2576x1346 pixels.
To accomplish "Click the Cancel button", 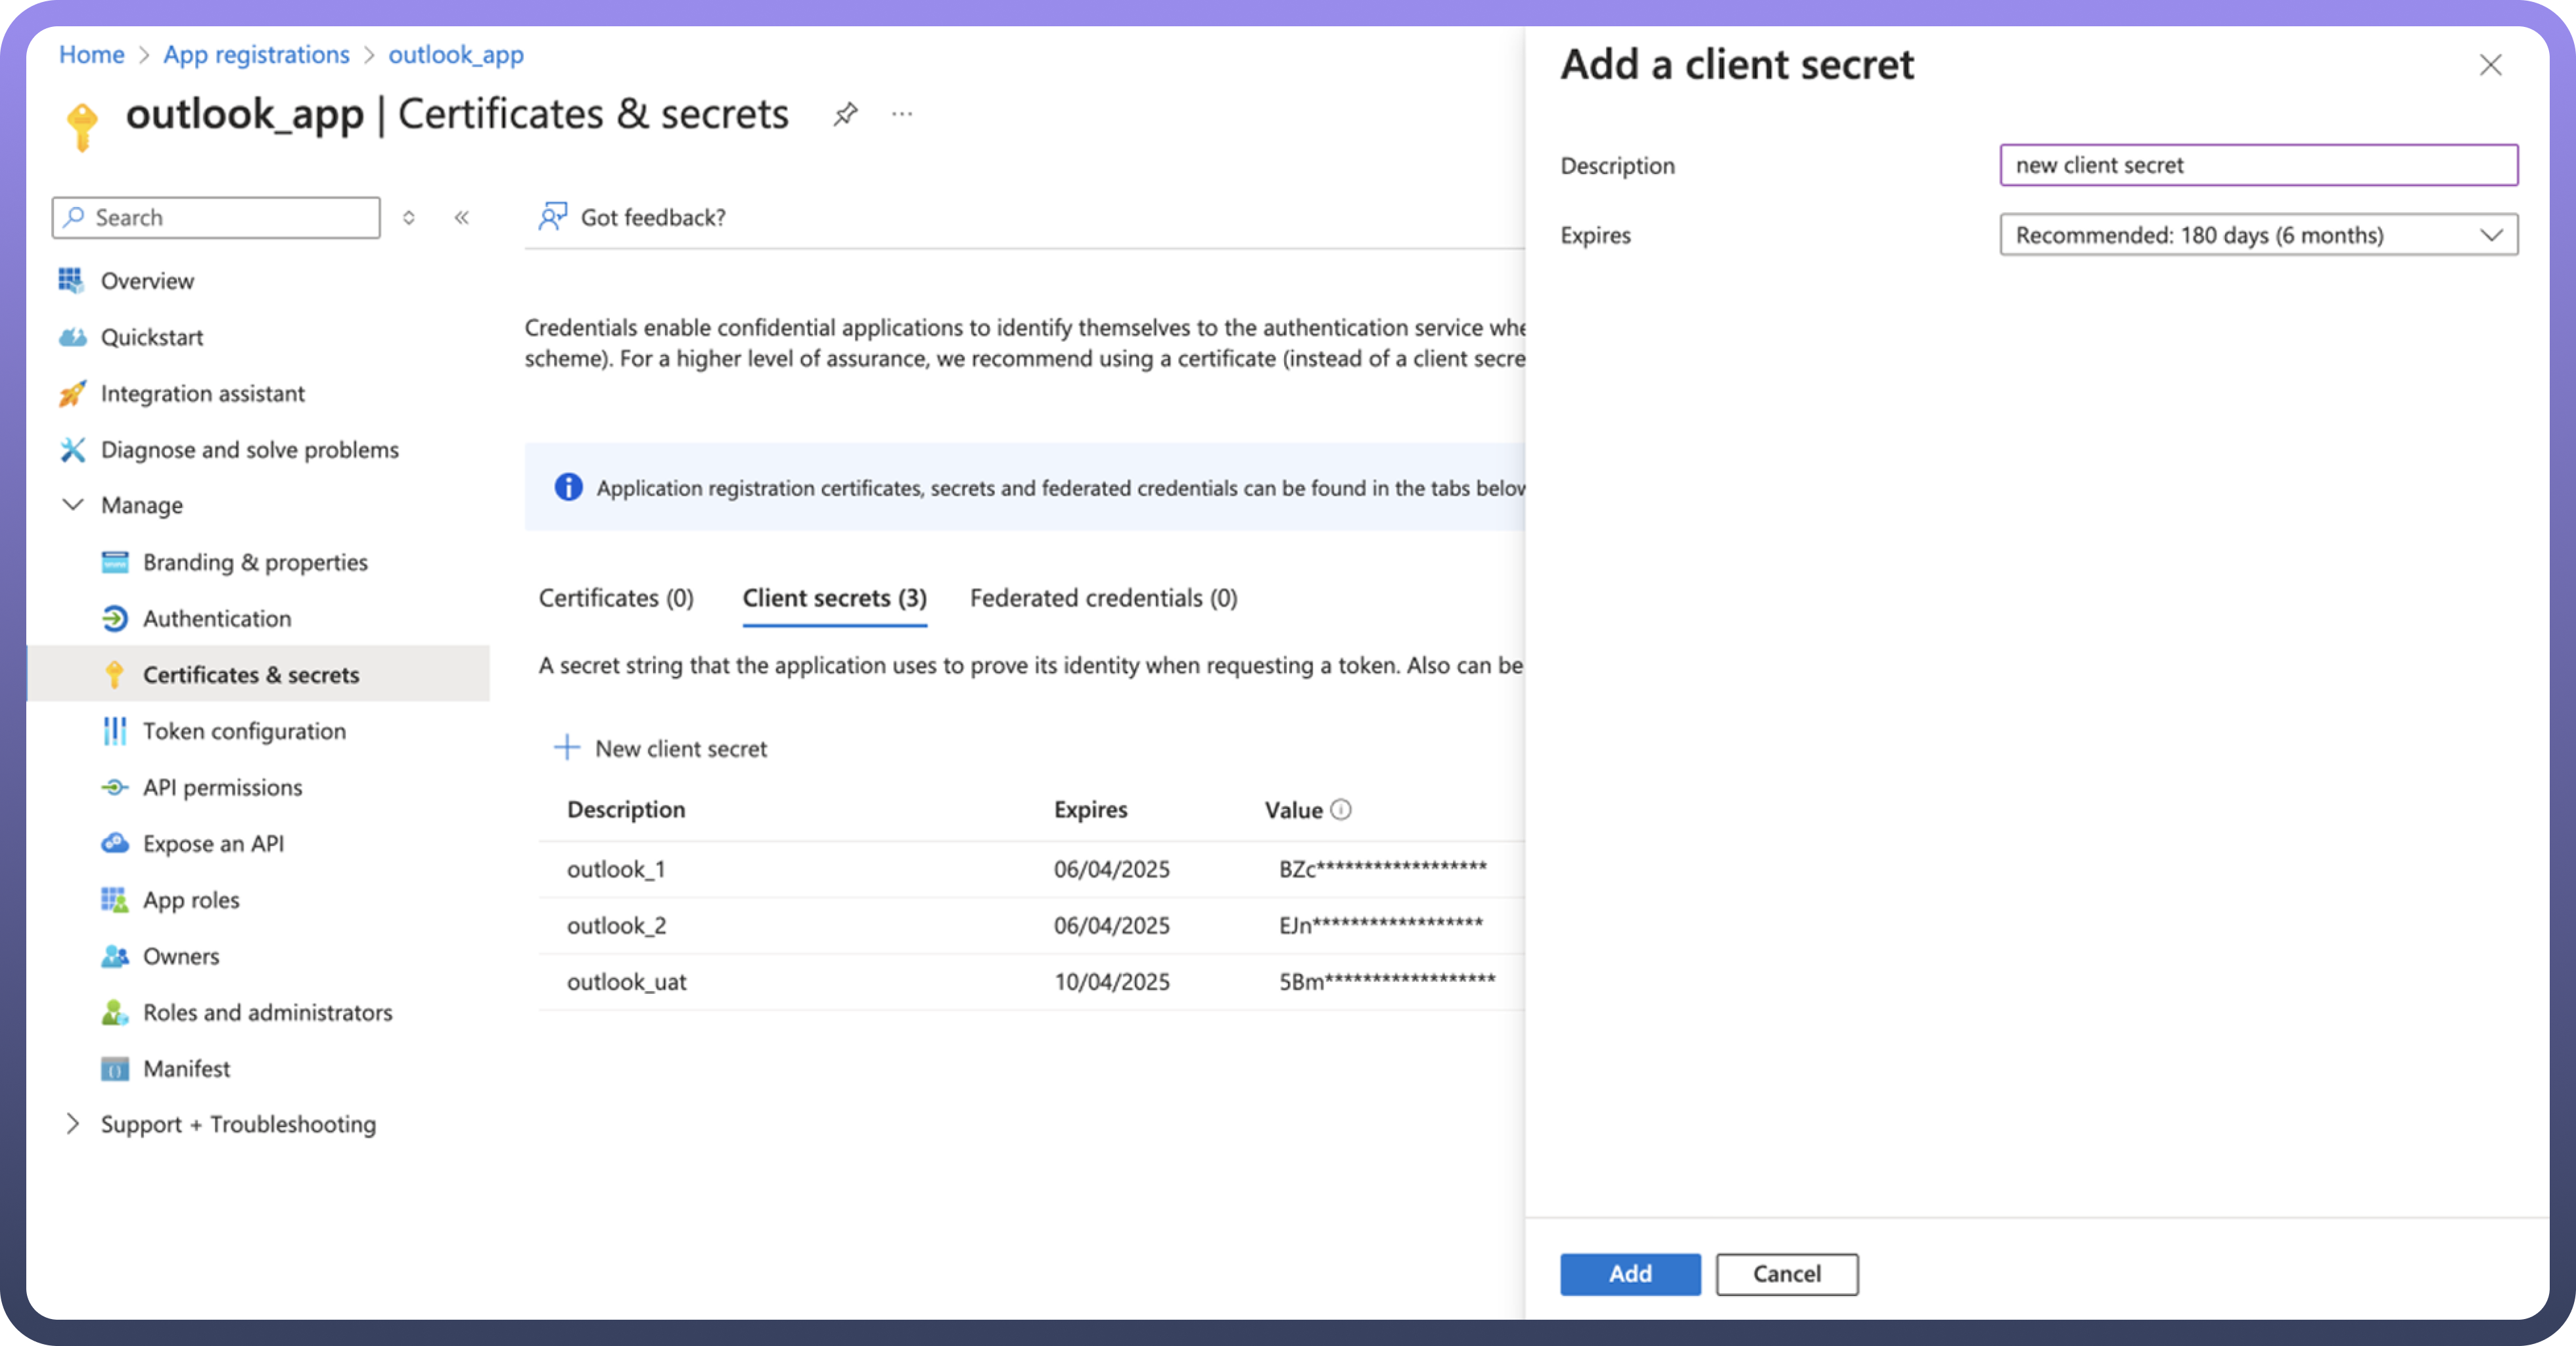I will pyautogui.click(x=1786, y=1273).
